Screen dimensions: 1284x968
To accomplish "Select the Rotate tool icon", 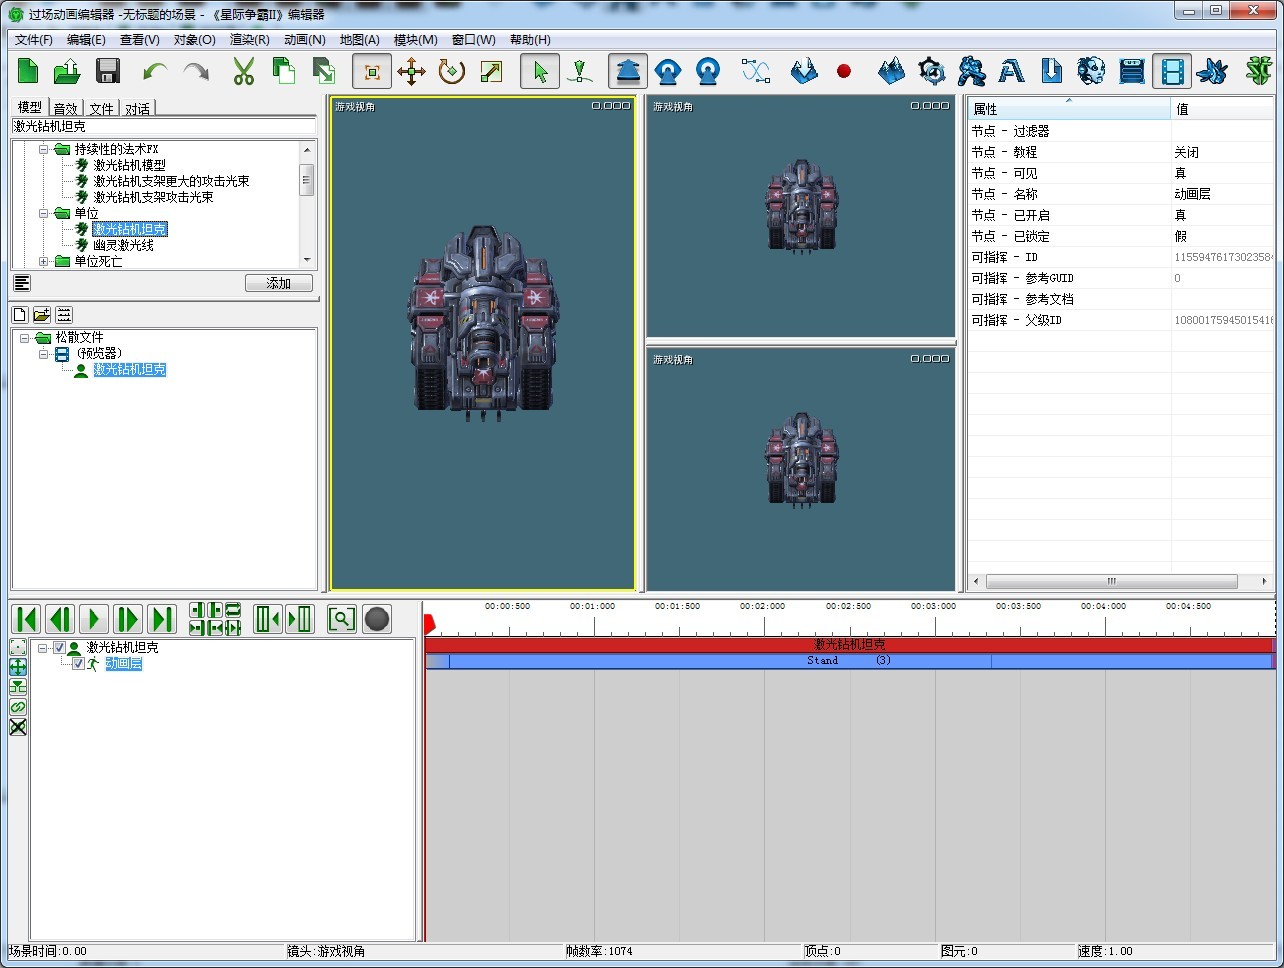I will coord(451,71).
